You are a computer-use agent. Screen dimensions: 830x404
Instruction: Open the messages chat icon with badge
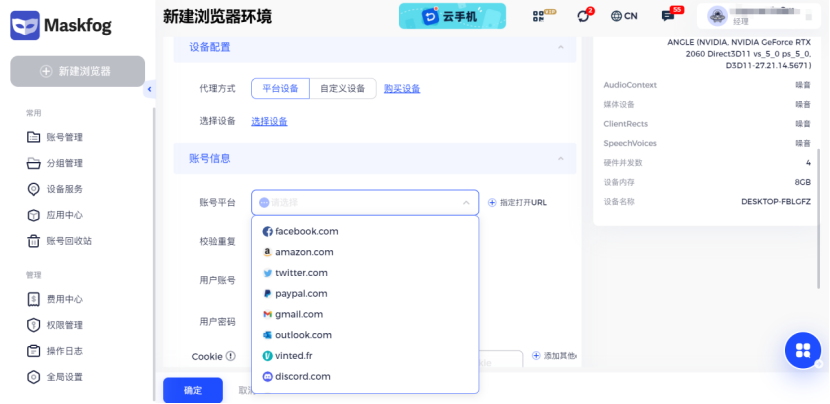[668, 16]
